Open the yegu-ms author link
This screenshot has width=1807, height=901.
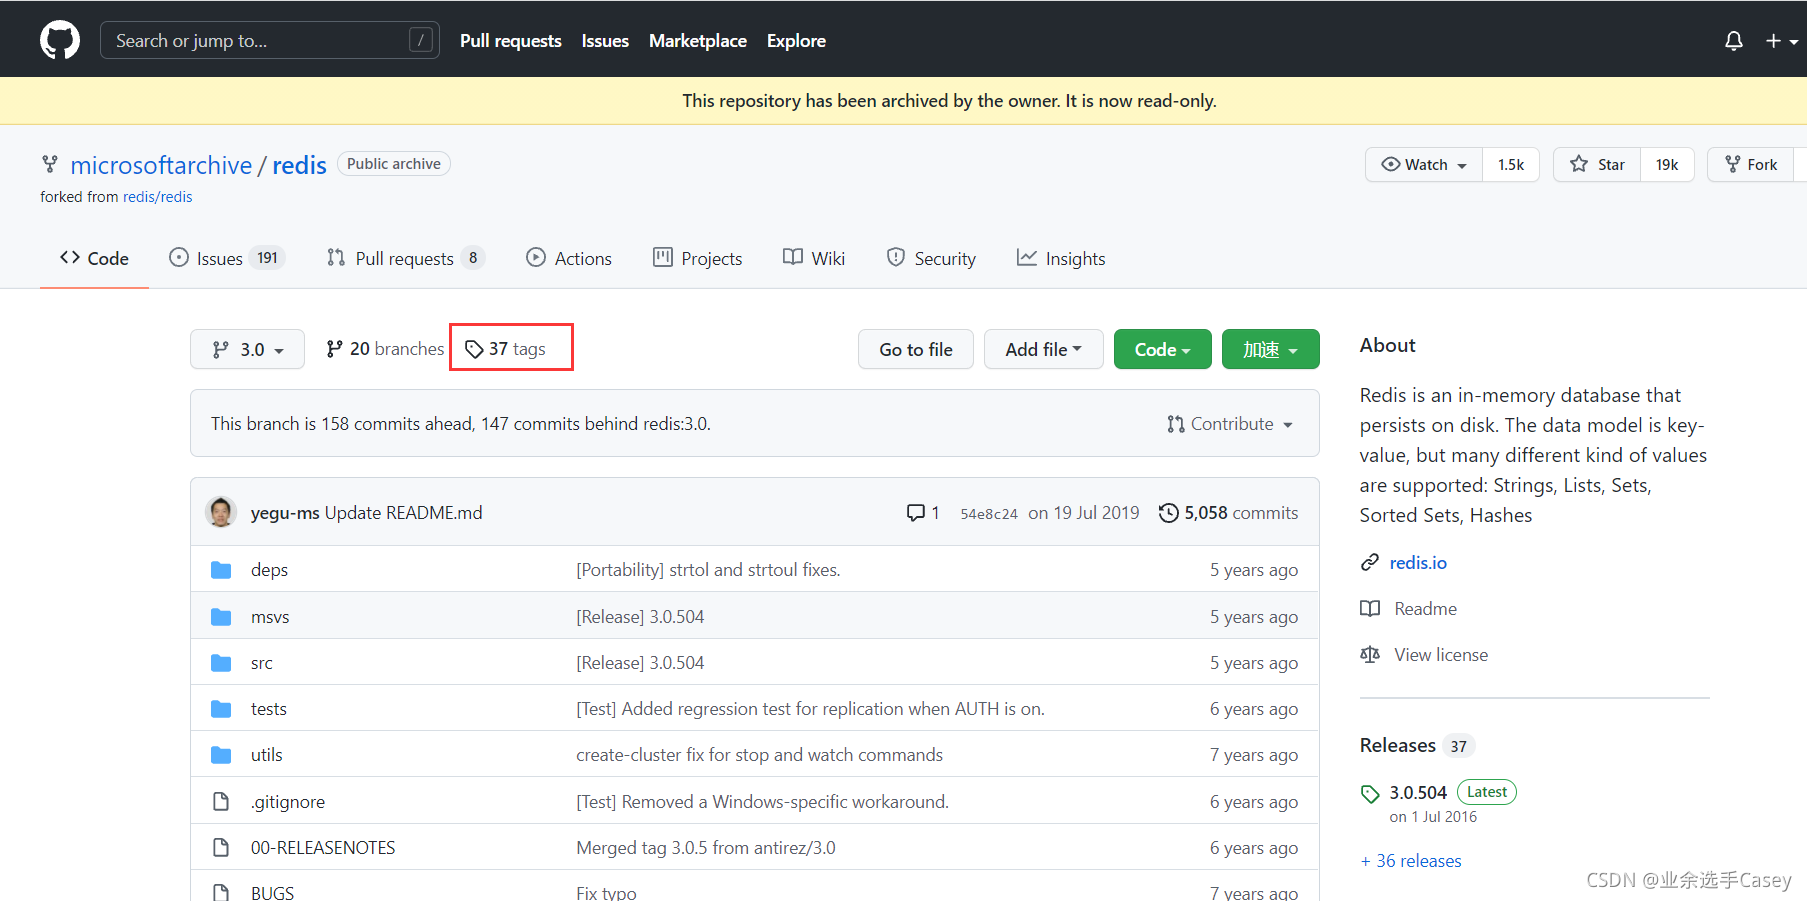(x=285, y=513)
